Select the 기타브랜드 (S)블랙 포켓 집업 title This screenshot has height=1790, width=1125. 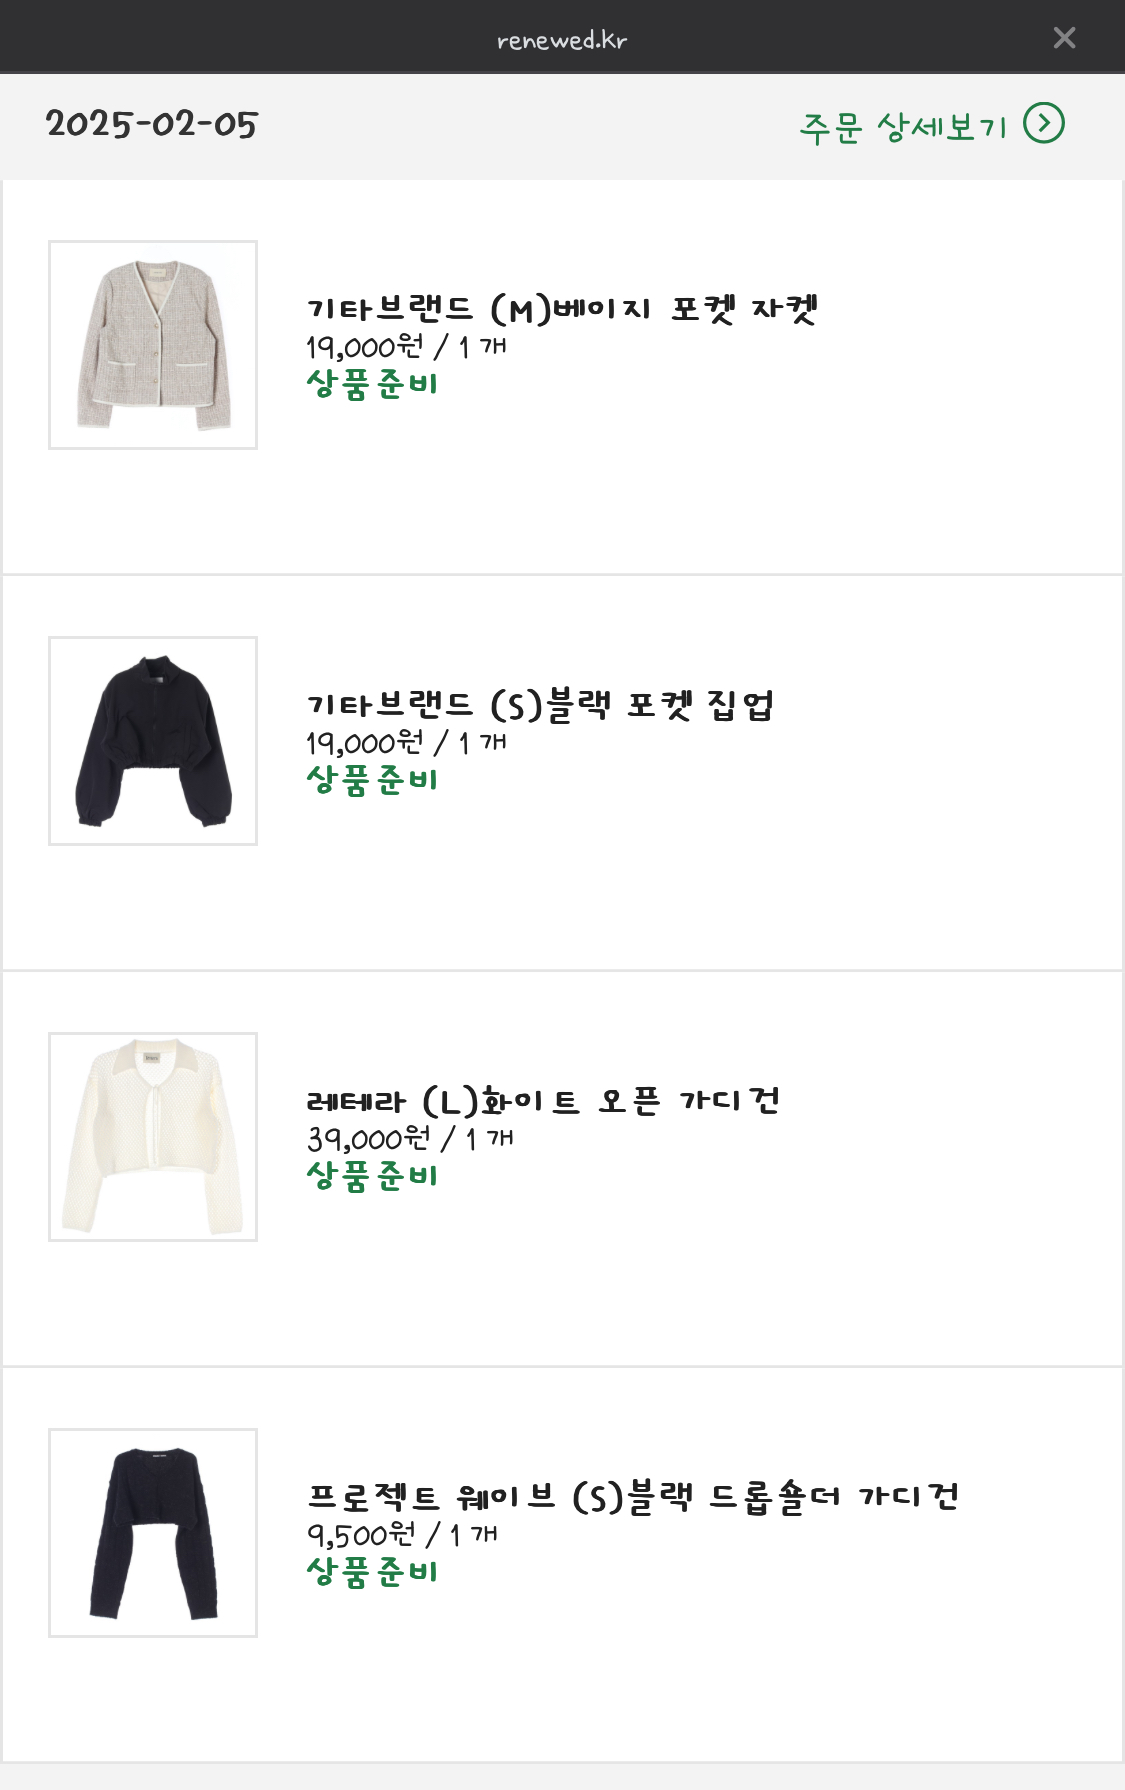pyautogui.click(x=540, y=705)
